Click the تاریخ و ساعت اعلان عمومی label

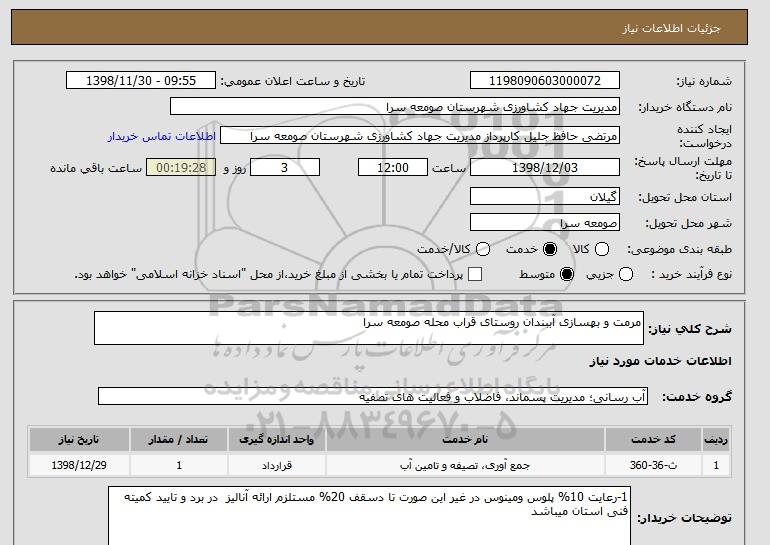293,82
